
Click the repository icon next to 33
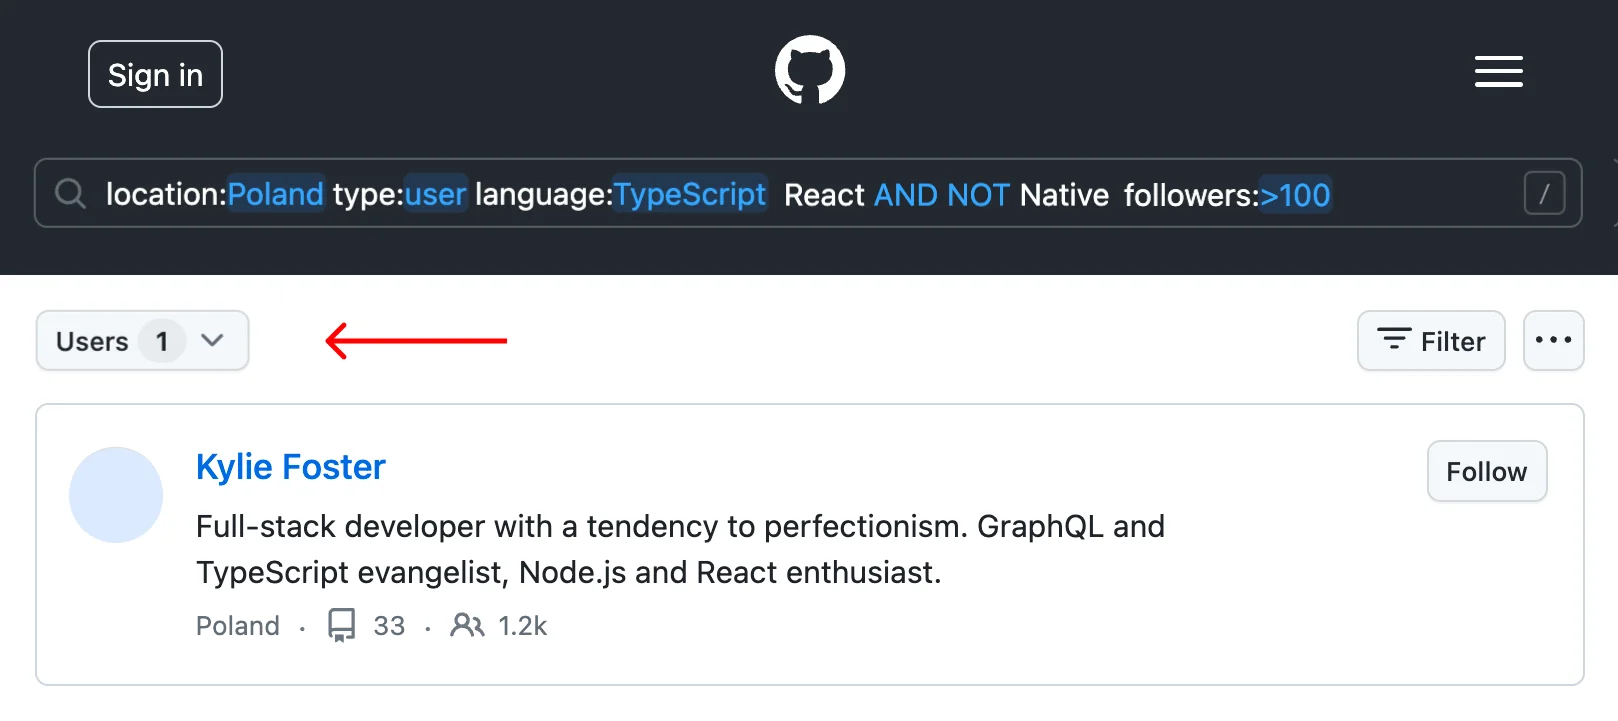pos(341,626)
